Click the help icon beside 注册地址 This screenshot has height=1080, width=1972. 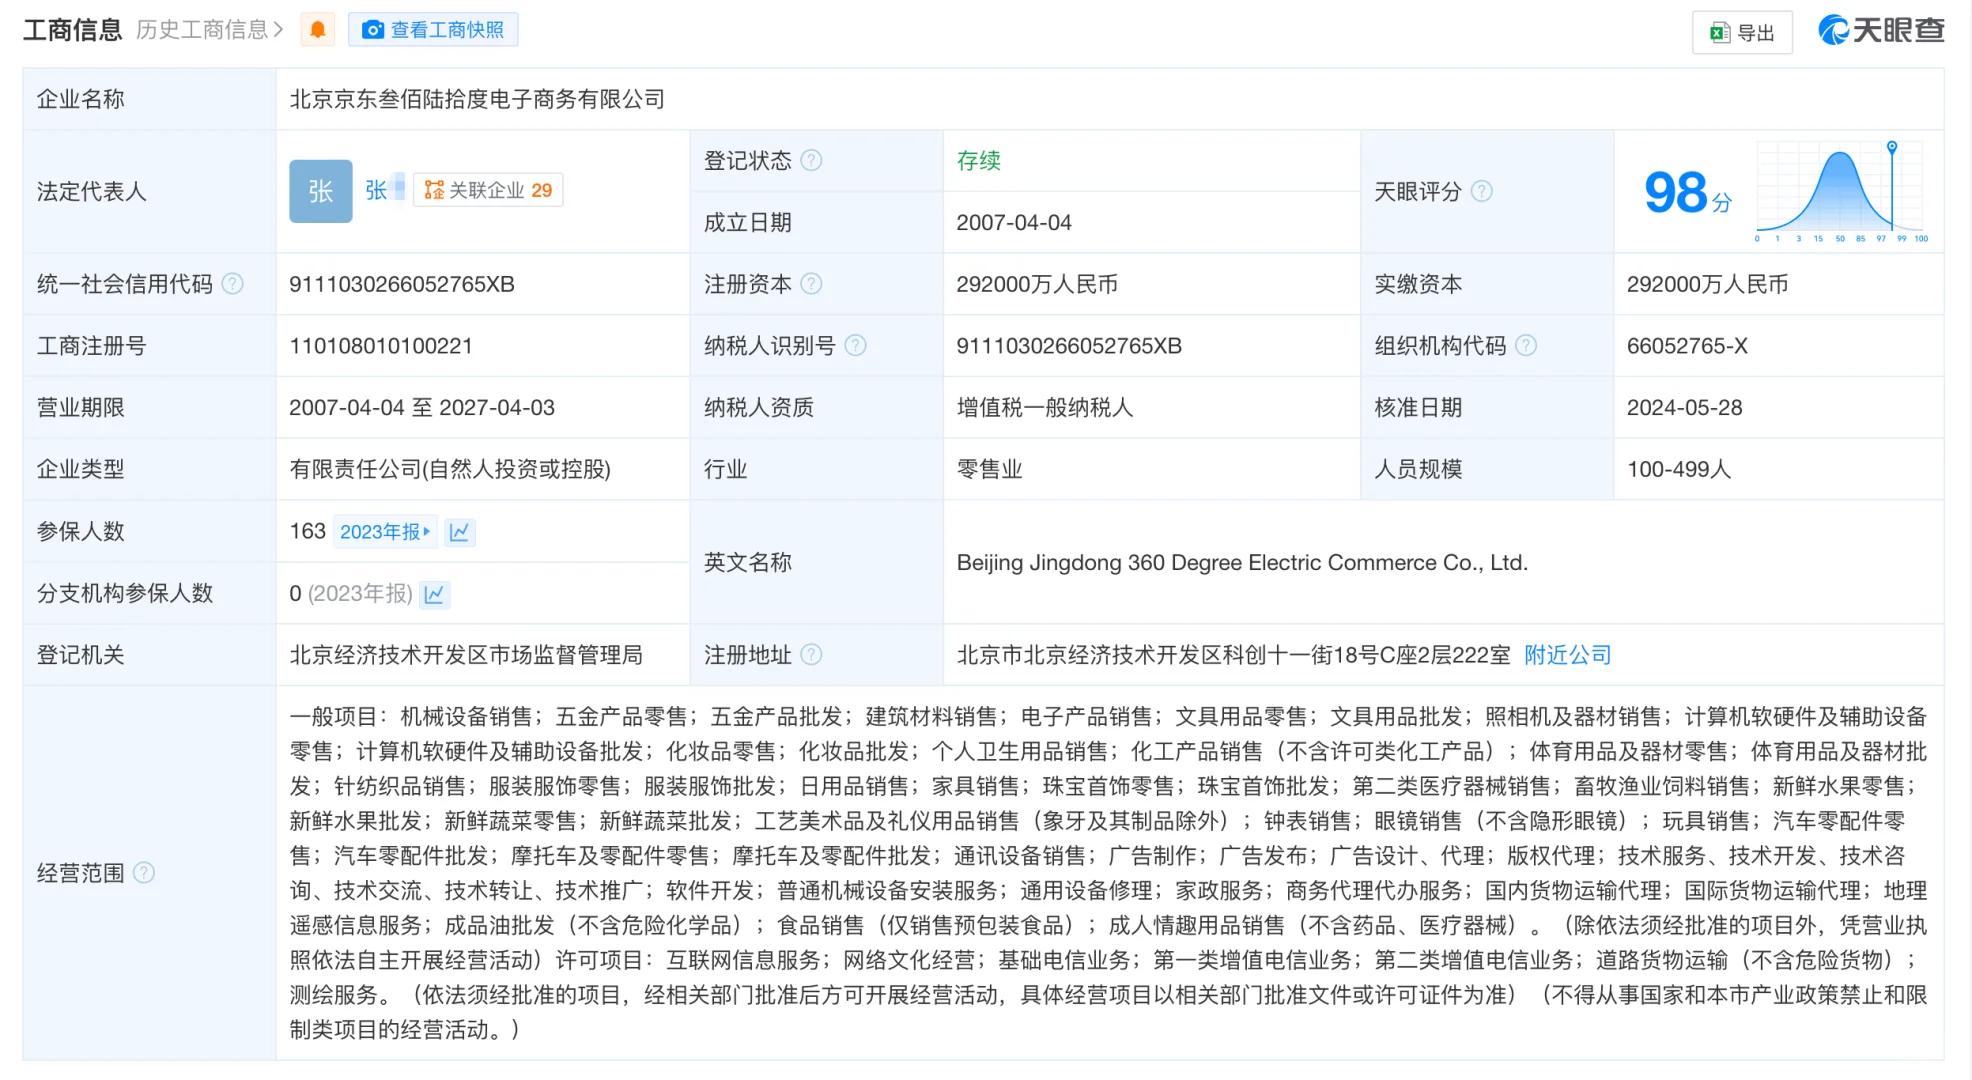click(x=812, y=655)
